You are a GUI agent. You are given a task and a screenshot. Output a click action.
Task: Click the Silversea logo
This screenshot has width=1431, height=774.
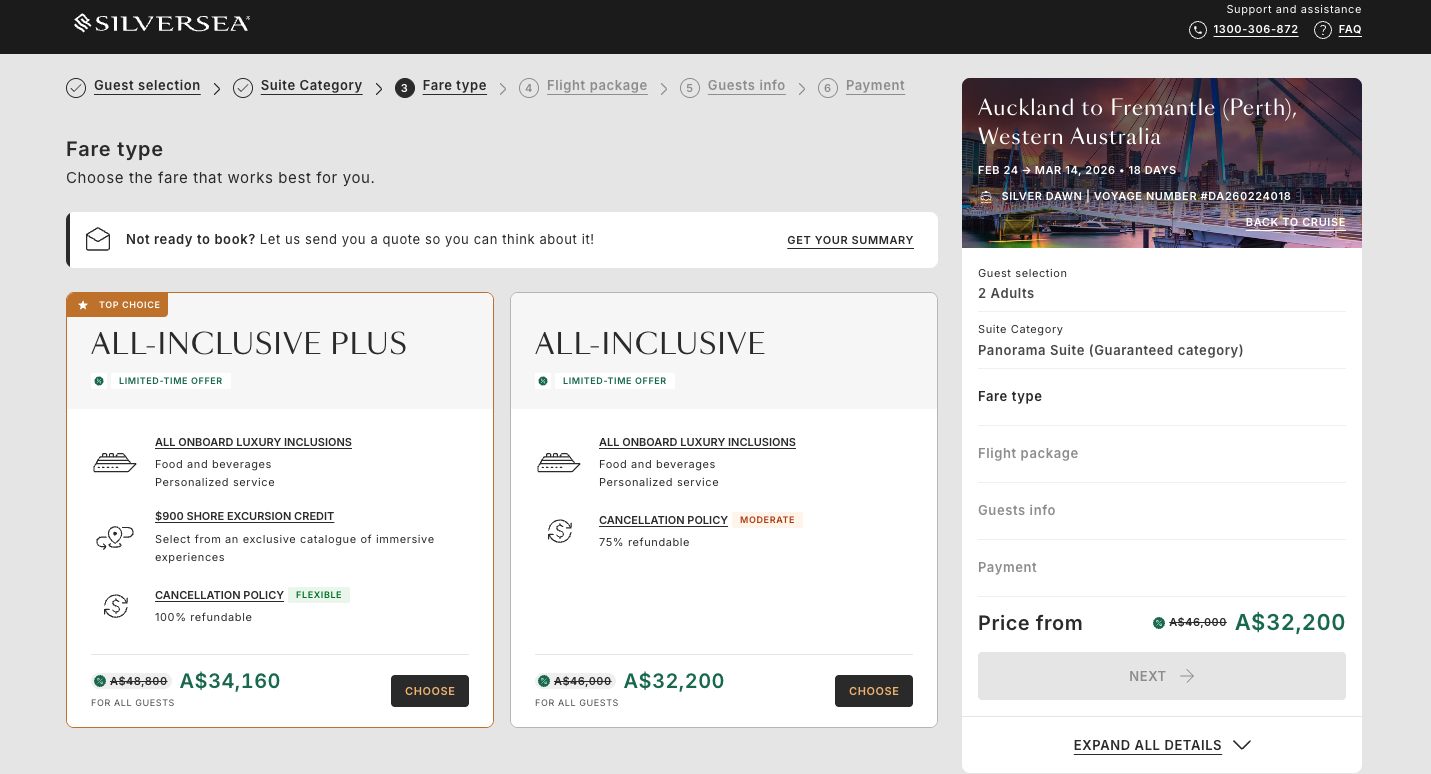[162, 23]
